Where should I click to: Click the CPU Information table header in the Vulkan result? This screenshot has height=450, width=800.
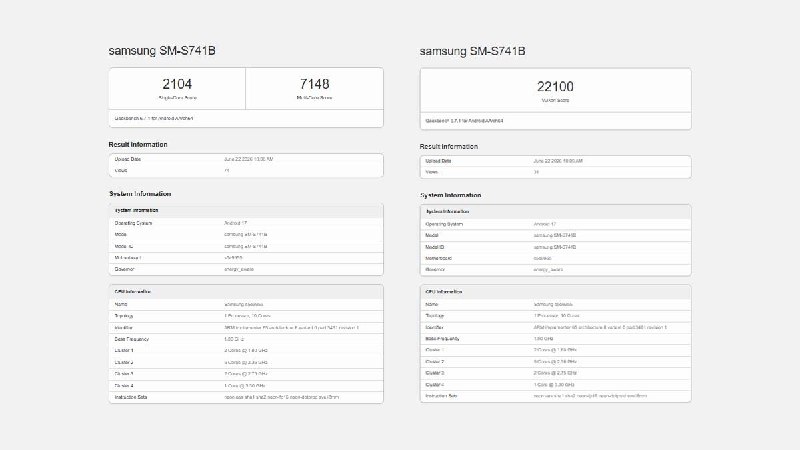click(x=556, y=292)
